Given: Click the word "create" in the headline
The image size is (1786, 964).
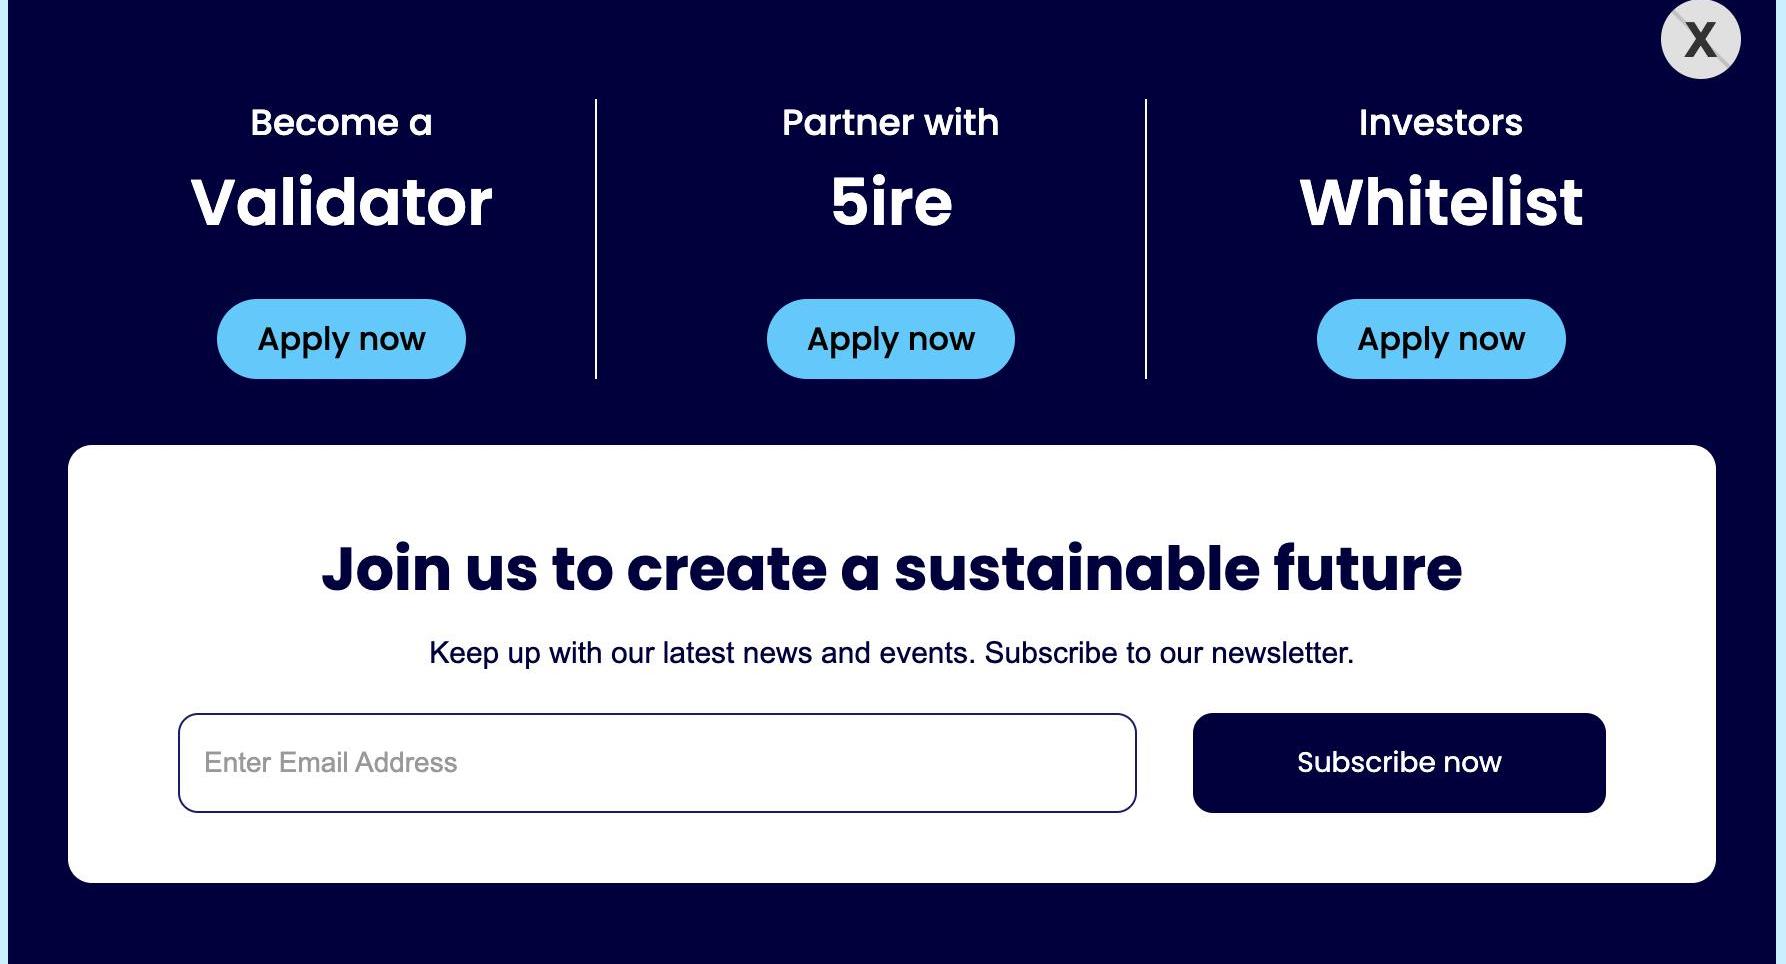Looking at the screenshot, I should 726,570.
